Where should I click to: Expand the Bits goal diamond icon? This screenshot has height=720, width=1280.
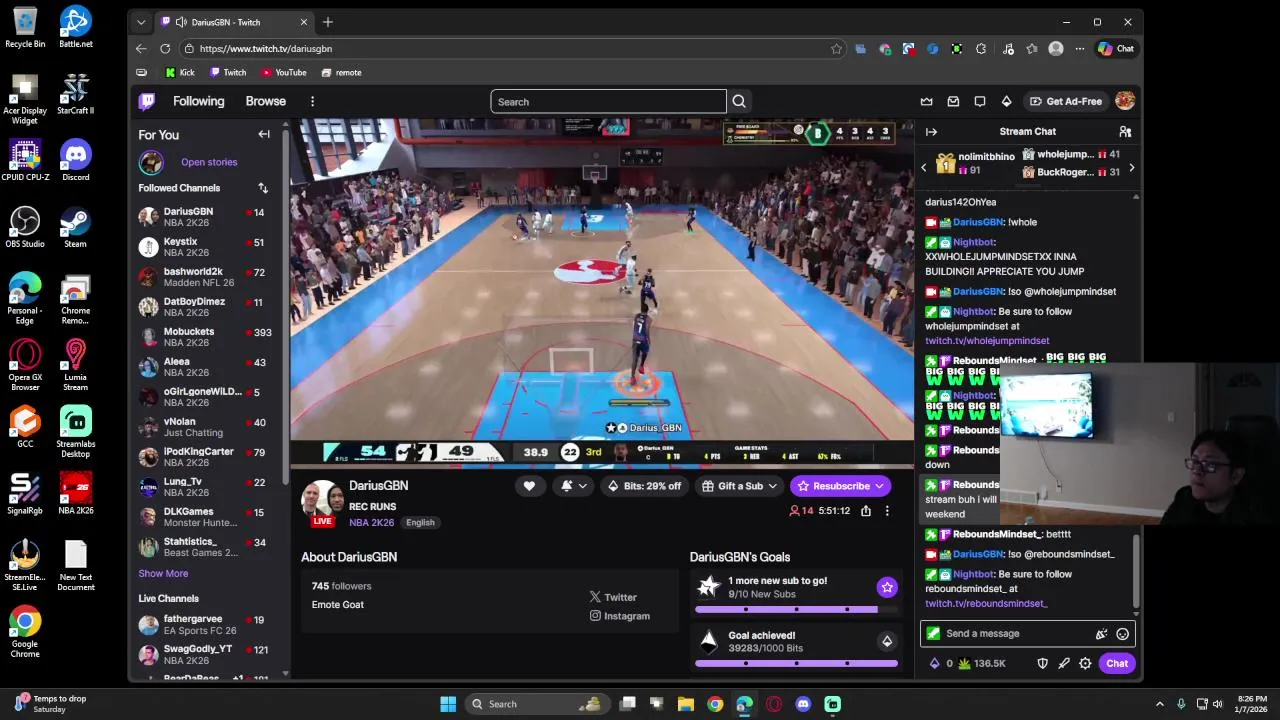point(886,641)
